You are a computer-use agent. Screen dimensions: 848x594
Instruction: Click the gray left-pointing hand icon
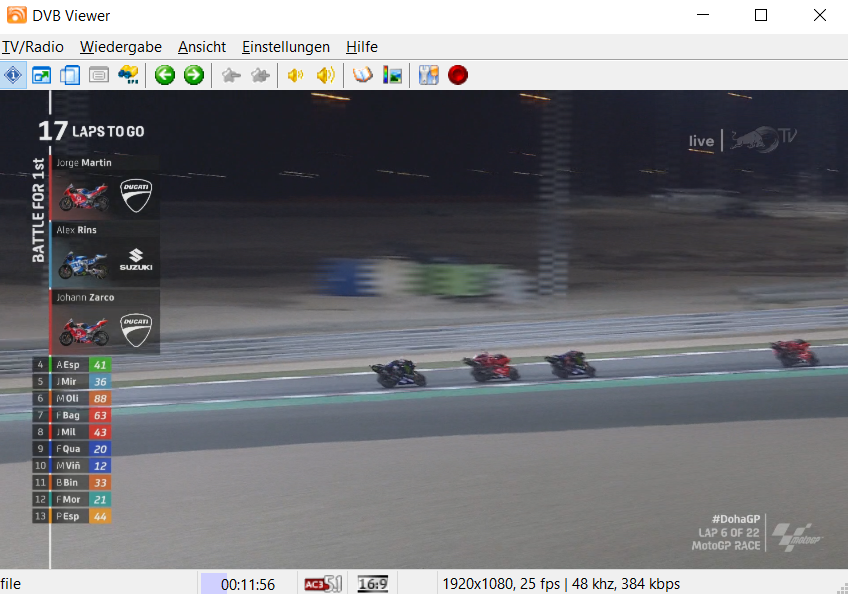coord(231,75)
